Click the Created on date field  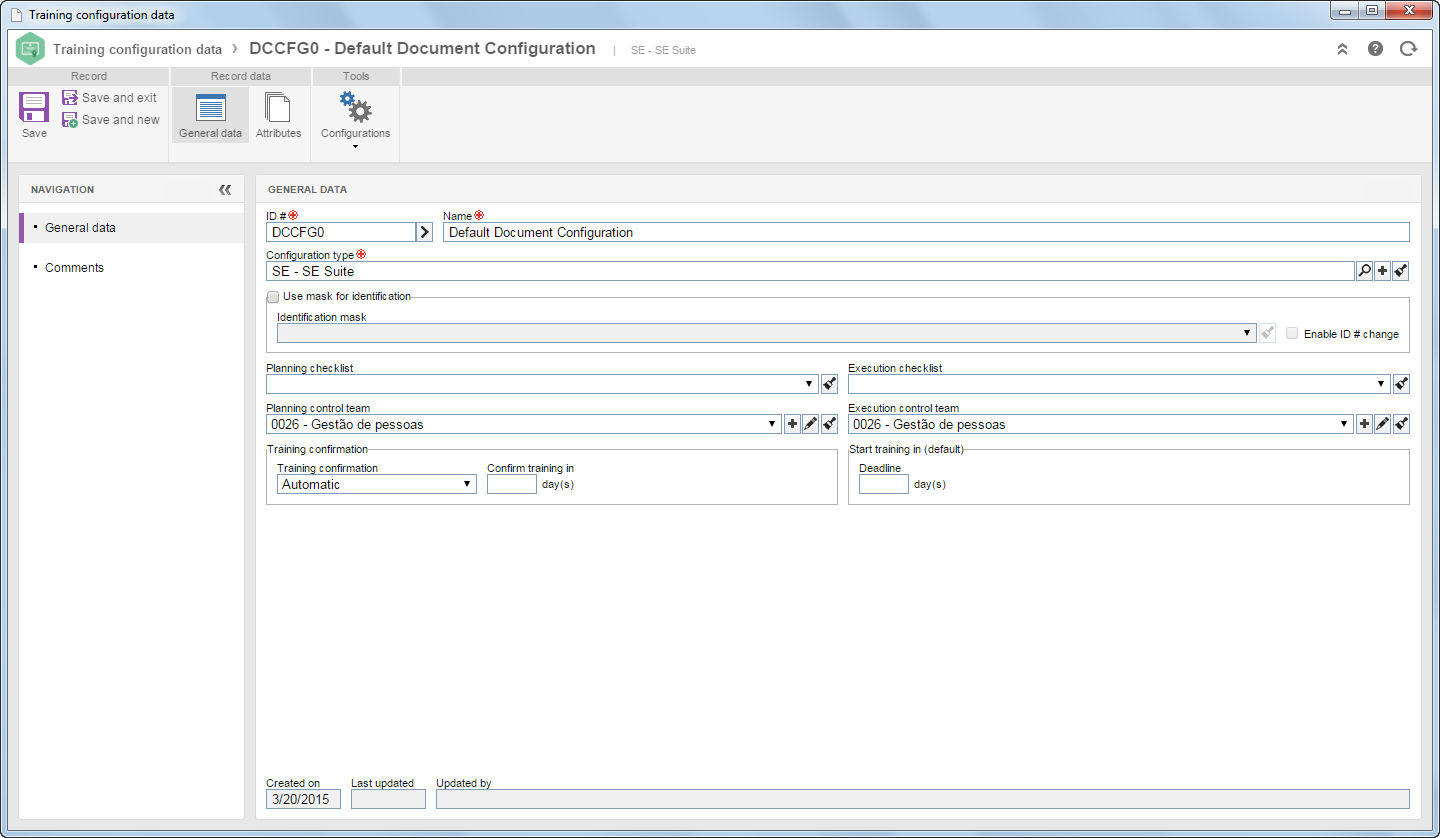pos(303,799)
